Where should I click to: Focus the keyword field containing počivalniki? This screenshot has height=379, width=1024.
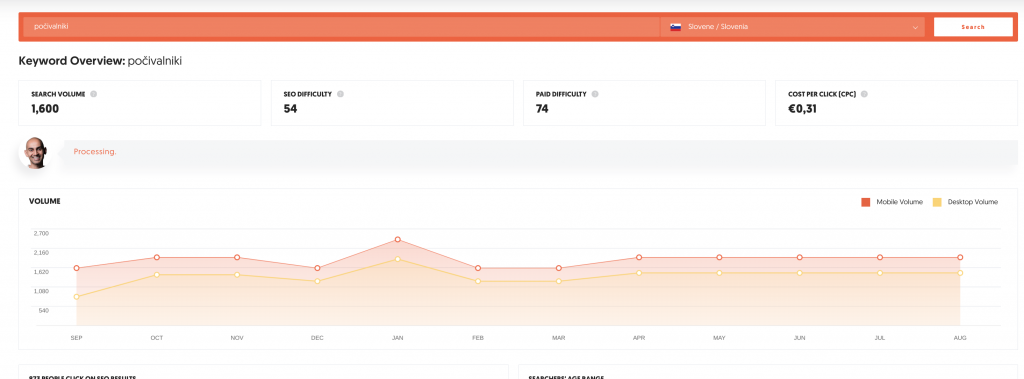342,27
